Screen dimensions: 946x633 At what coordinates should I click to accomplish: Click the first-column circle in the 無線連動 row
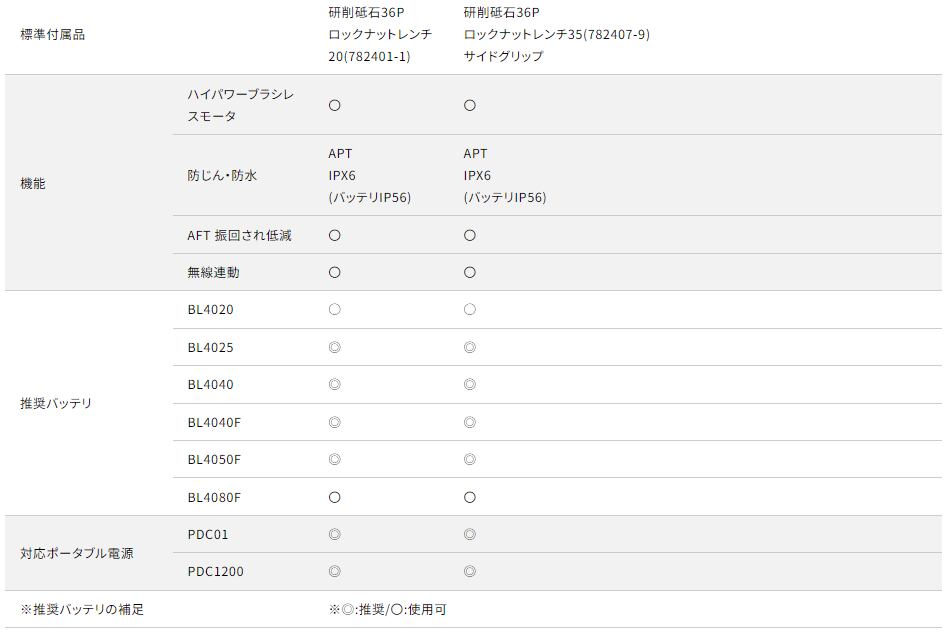coord(334,272)
